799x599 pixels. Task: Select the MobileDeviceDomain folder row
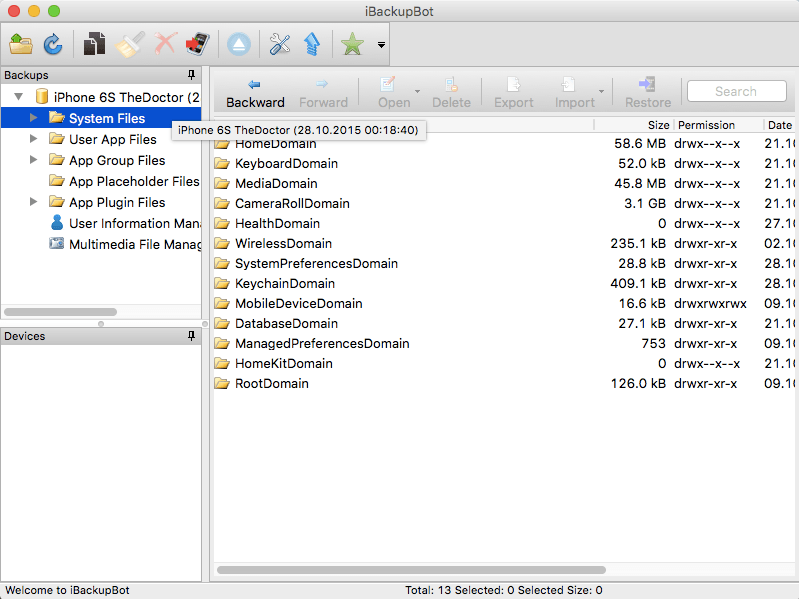503,303
